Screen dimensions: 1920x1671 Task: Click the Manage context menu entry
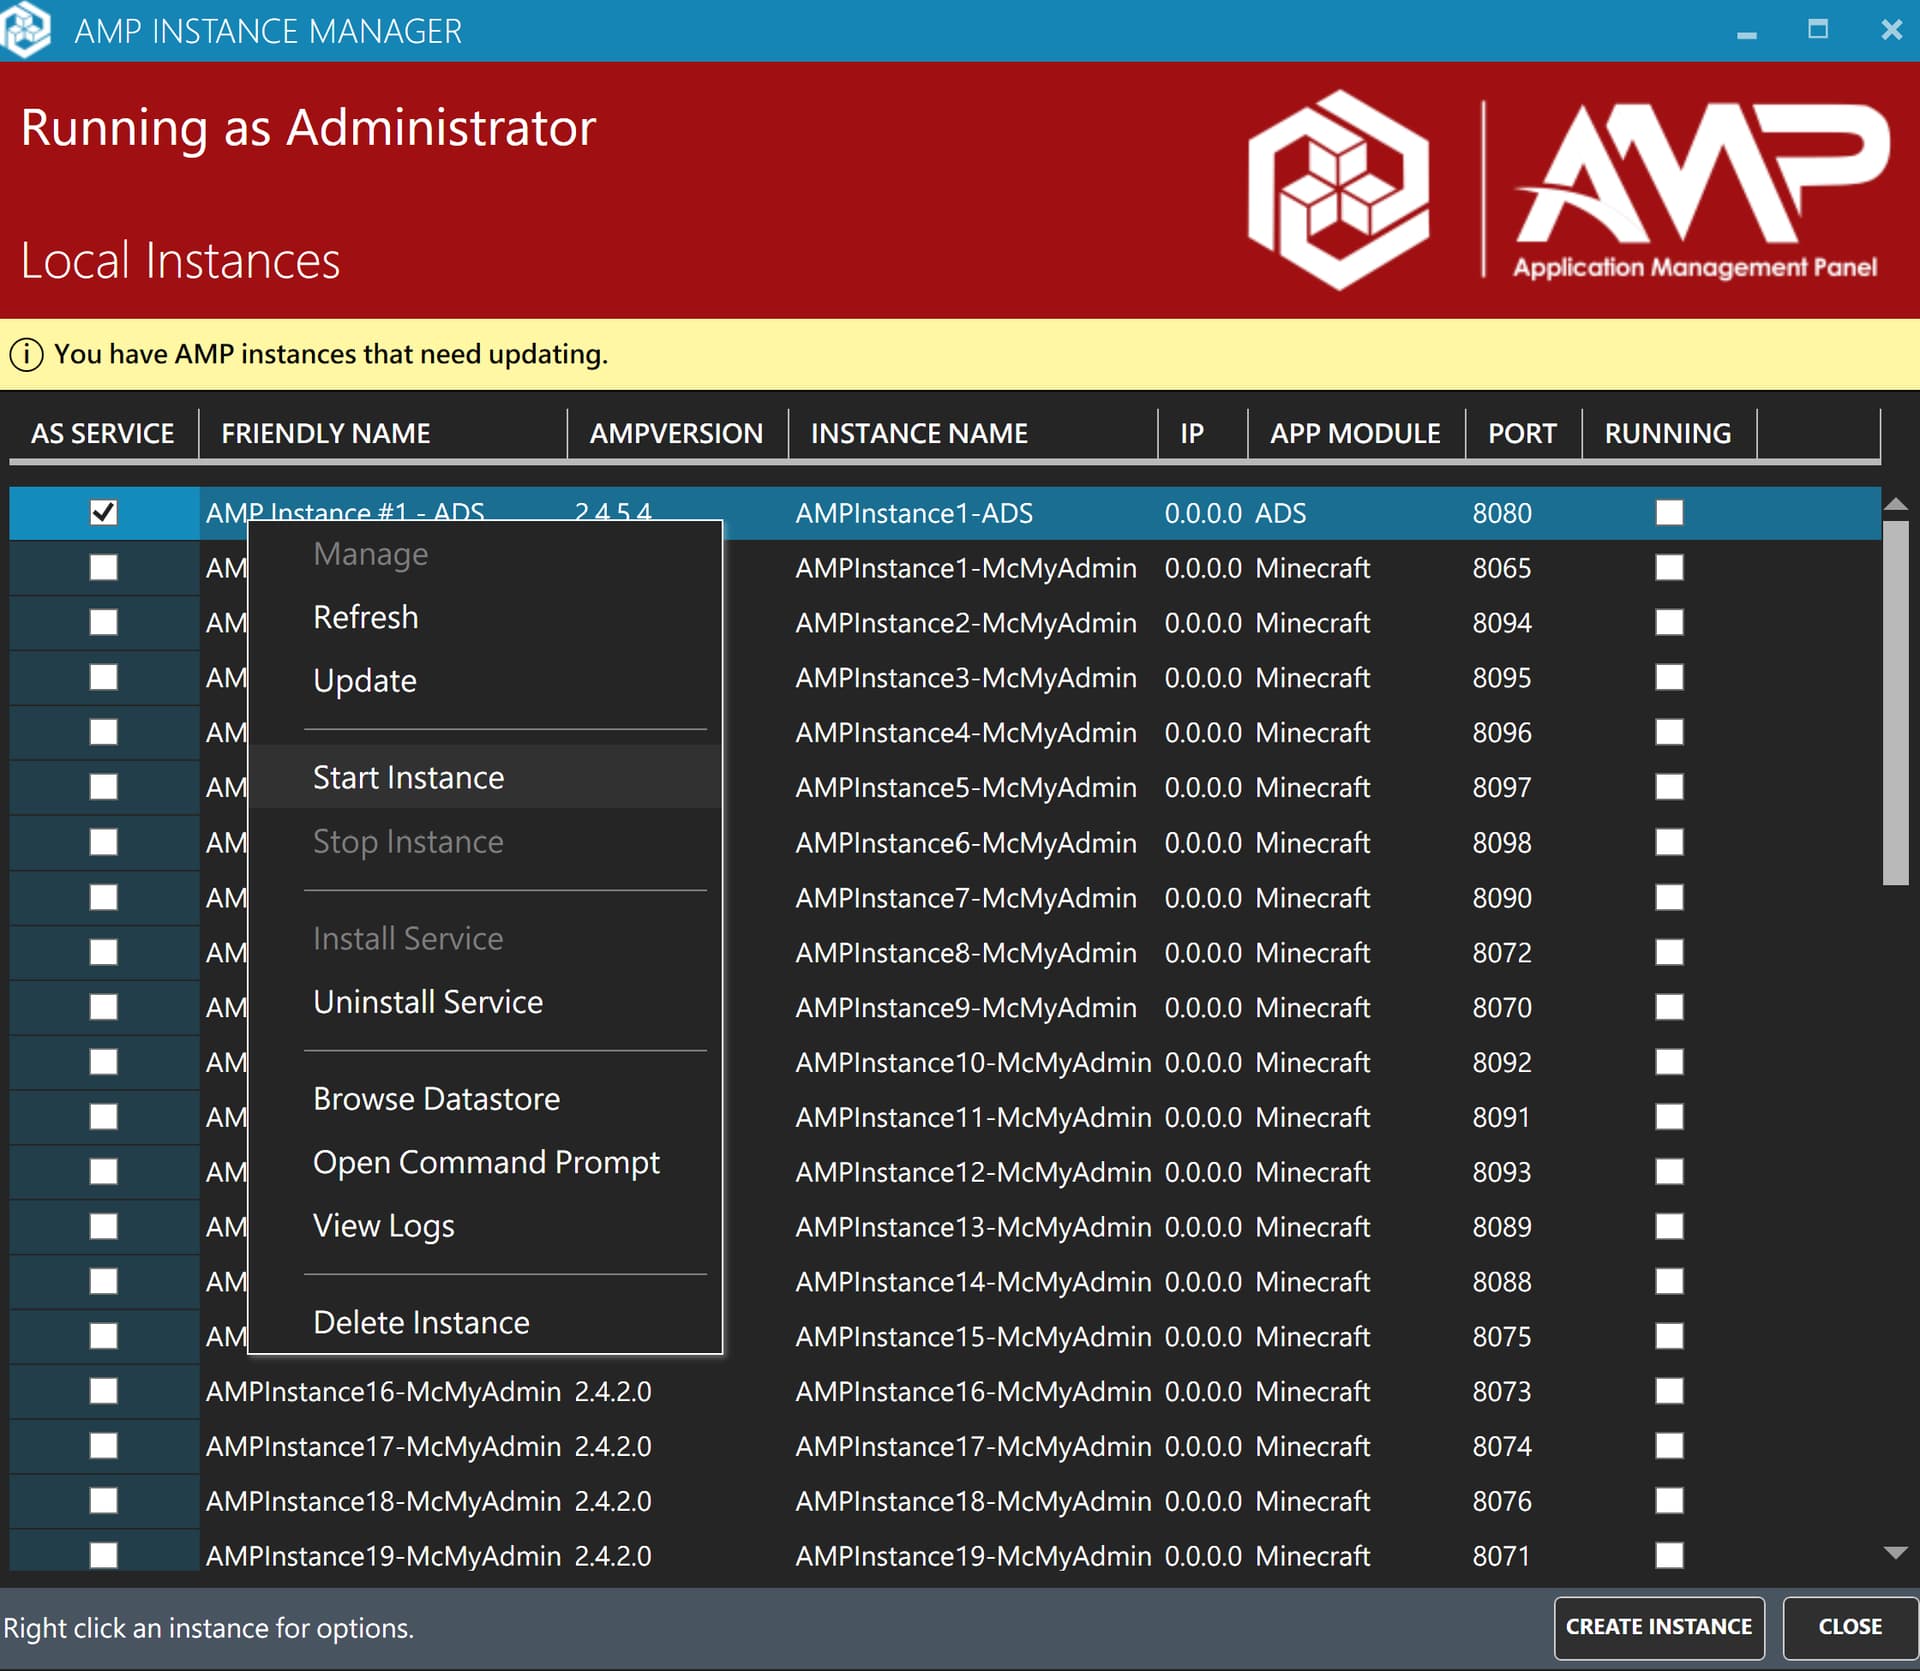485,554
